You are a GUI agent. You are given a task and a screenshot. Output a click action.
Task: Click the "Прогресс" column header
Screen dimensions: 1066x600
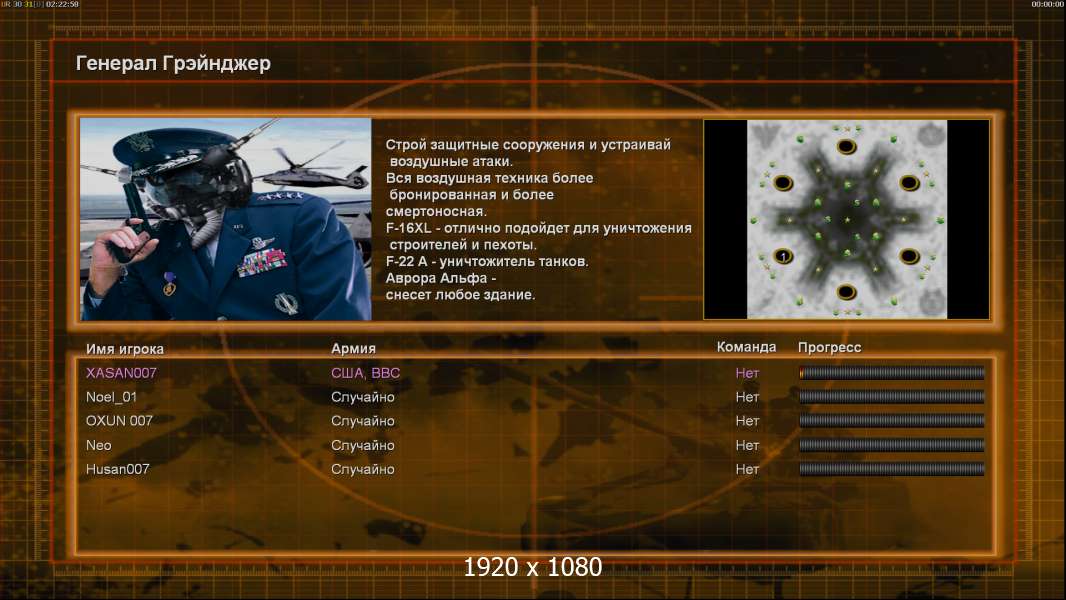tap(829, 348)
